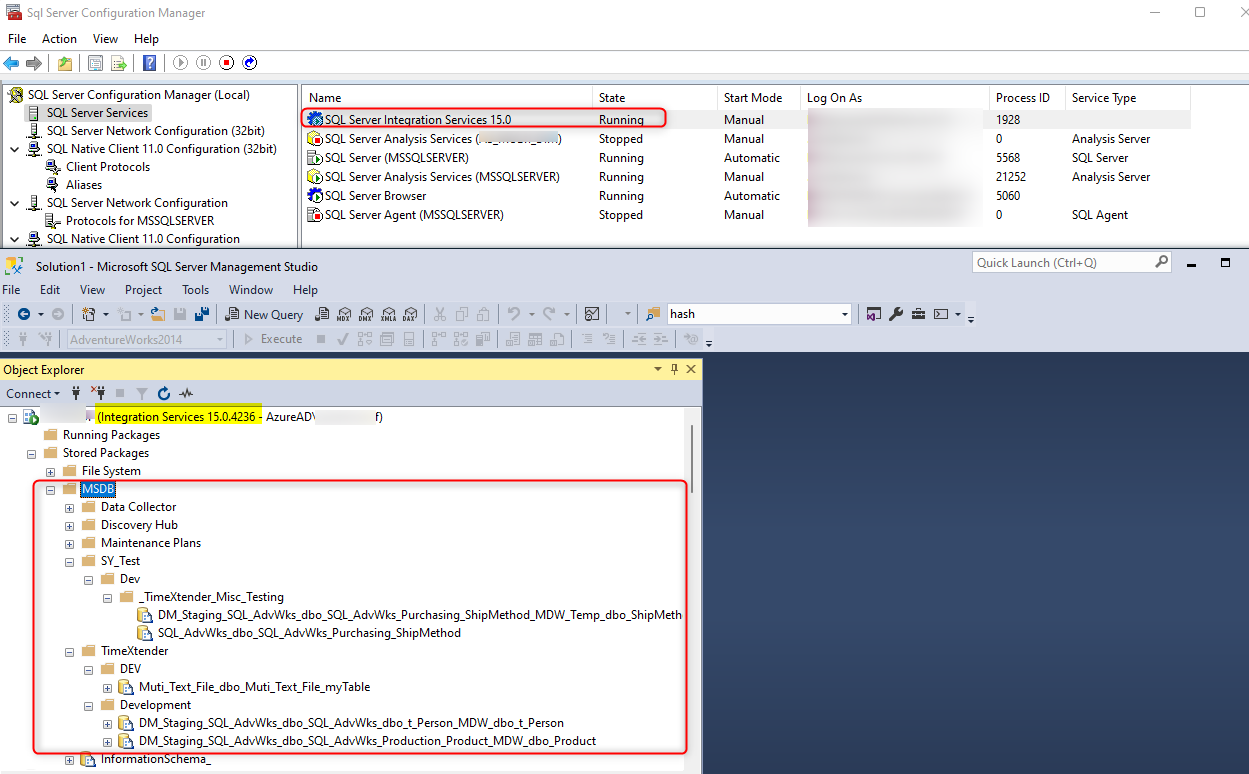This screenshot has width=1249, height=774.
Task: Select the Running Packages folder
Action: click(111, 435)
